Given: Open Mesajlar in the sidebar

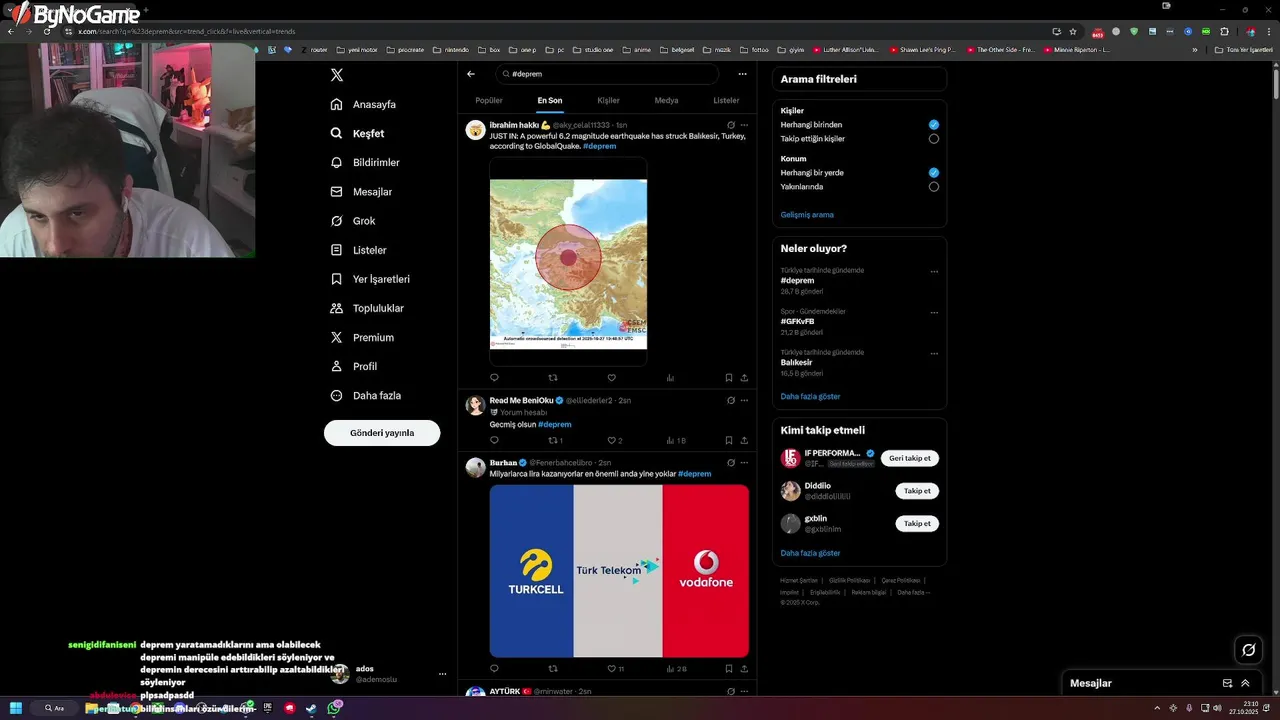Looking at the screenshot, I should pyautogui.click(x=361, y=191).
